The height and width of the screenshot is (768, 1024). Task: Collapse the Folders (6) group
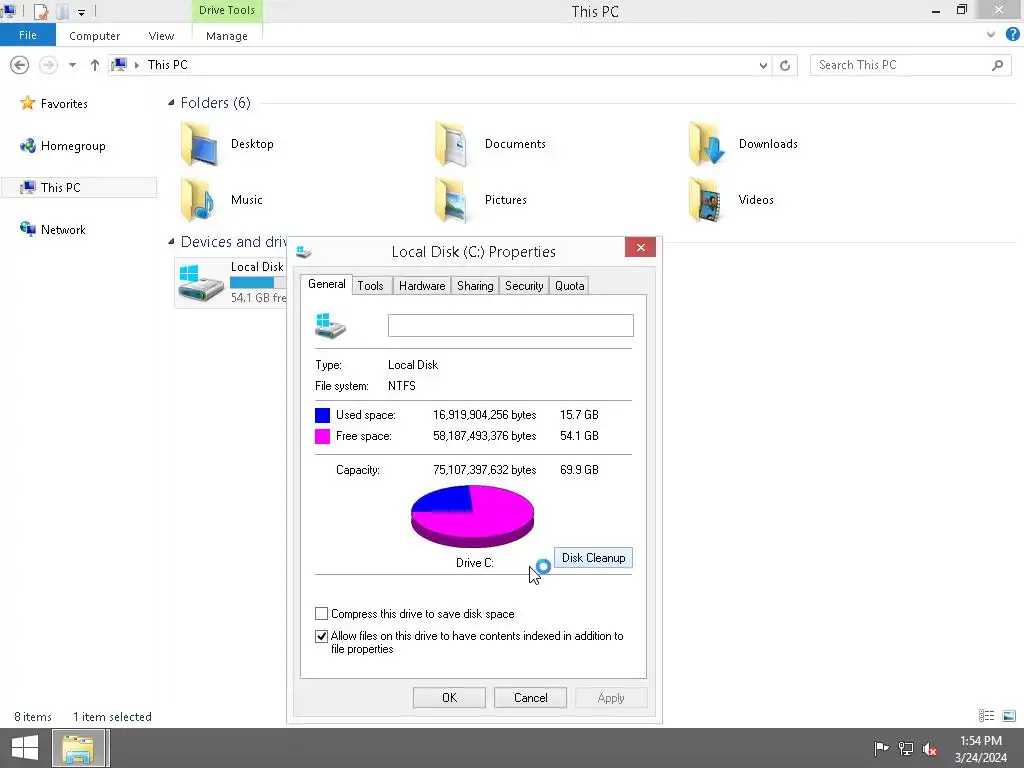click(171, 103)
